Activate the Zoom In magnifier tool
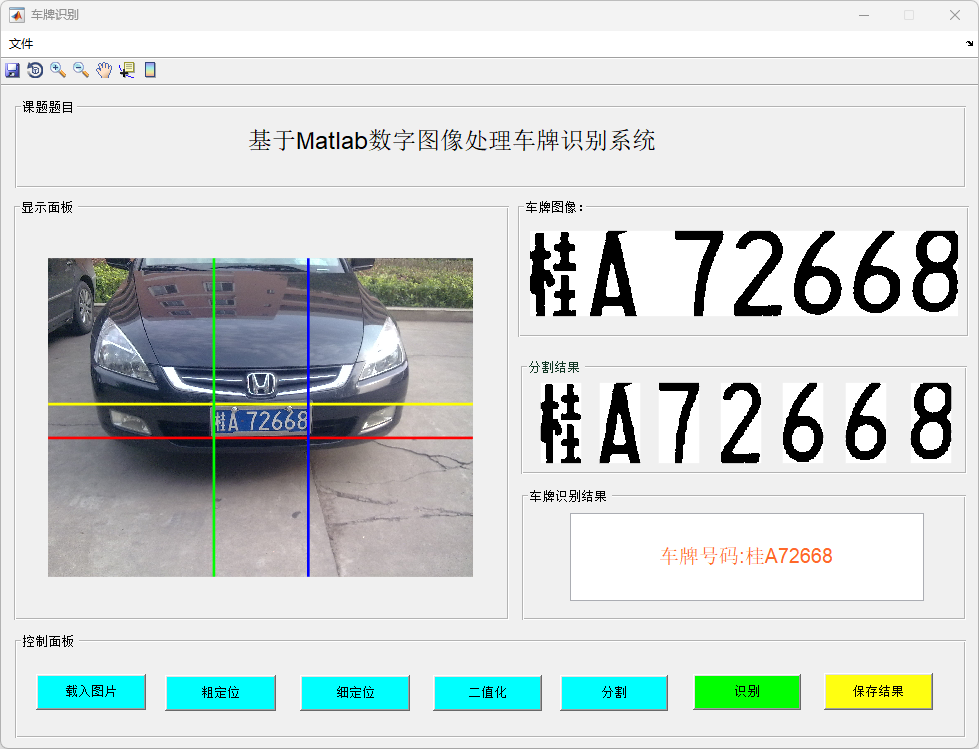979x749 pixels. pos(58,70)
